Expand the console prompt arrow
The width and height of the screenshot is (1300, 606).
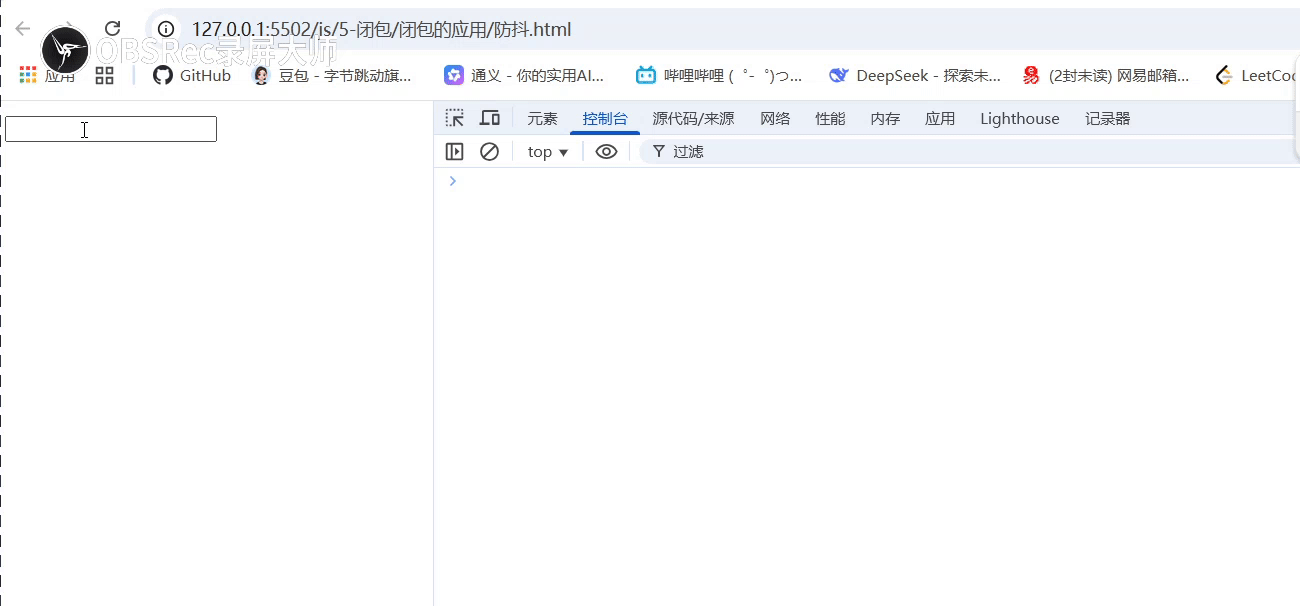[x=453, y=181]
